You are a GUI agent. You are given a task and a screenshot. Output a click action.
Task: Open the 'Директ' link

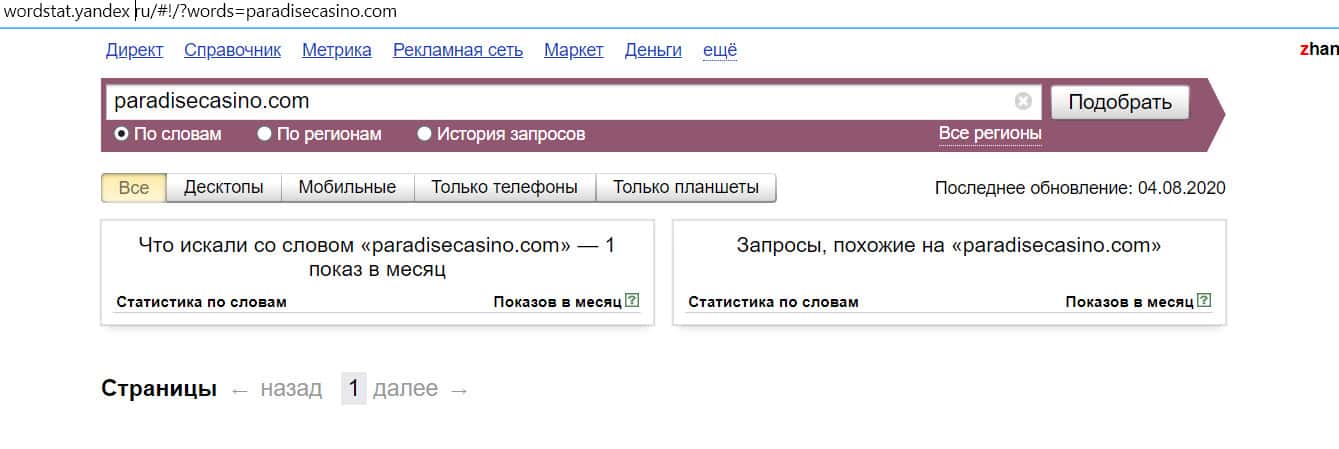click(134, 50)
